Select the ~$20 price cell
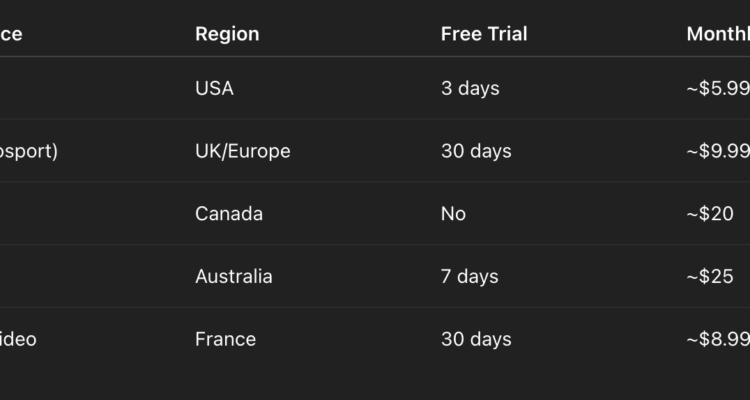The image size is (750, 400). click(x=710, y=214)
